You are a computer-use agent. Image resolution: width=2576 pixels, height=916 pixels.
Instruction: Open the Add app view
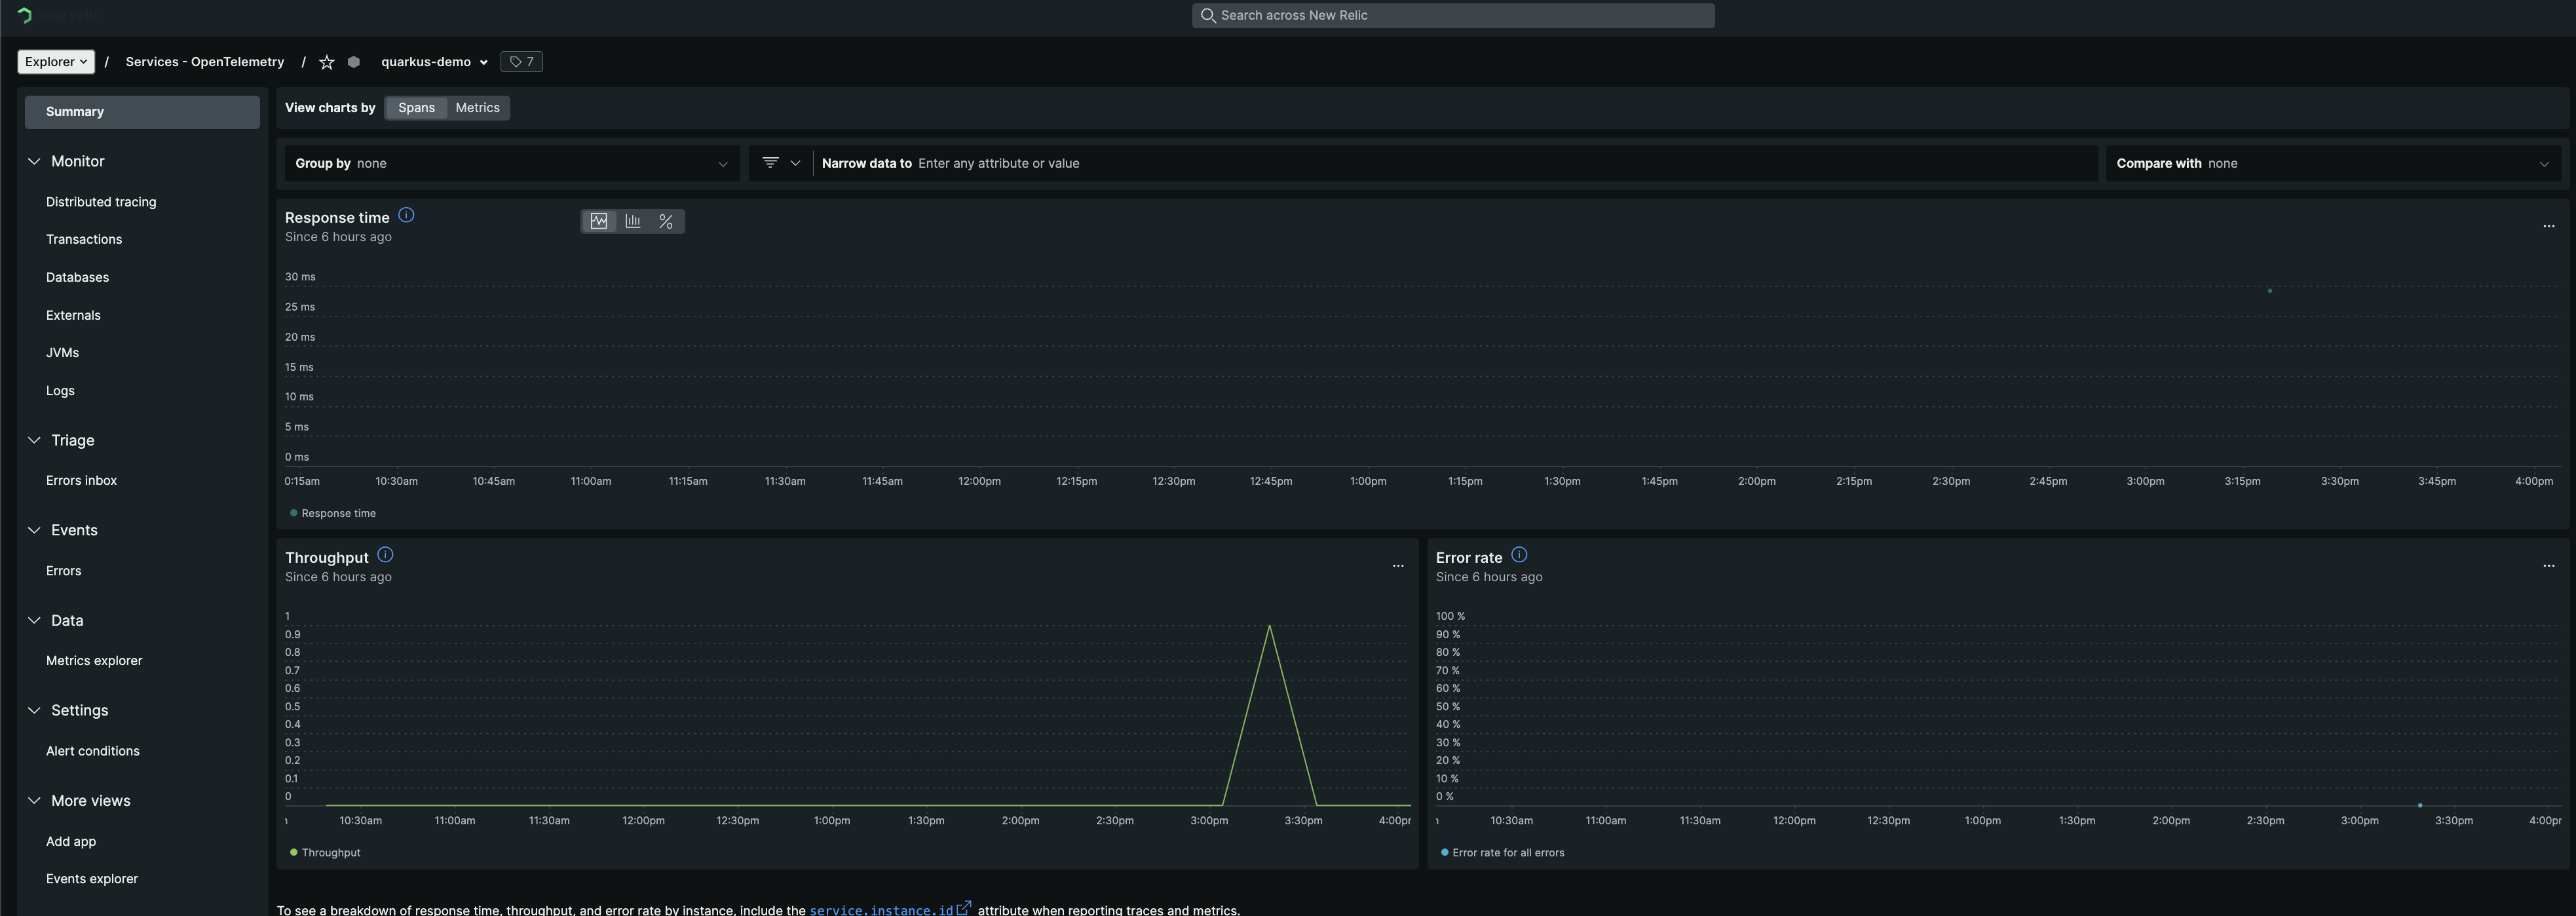pos(71,842)
